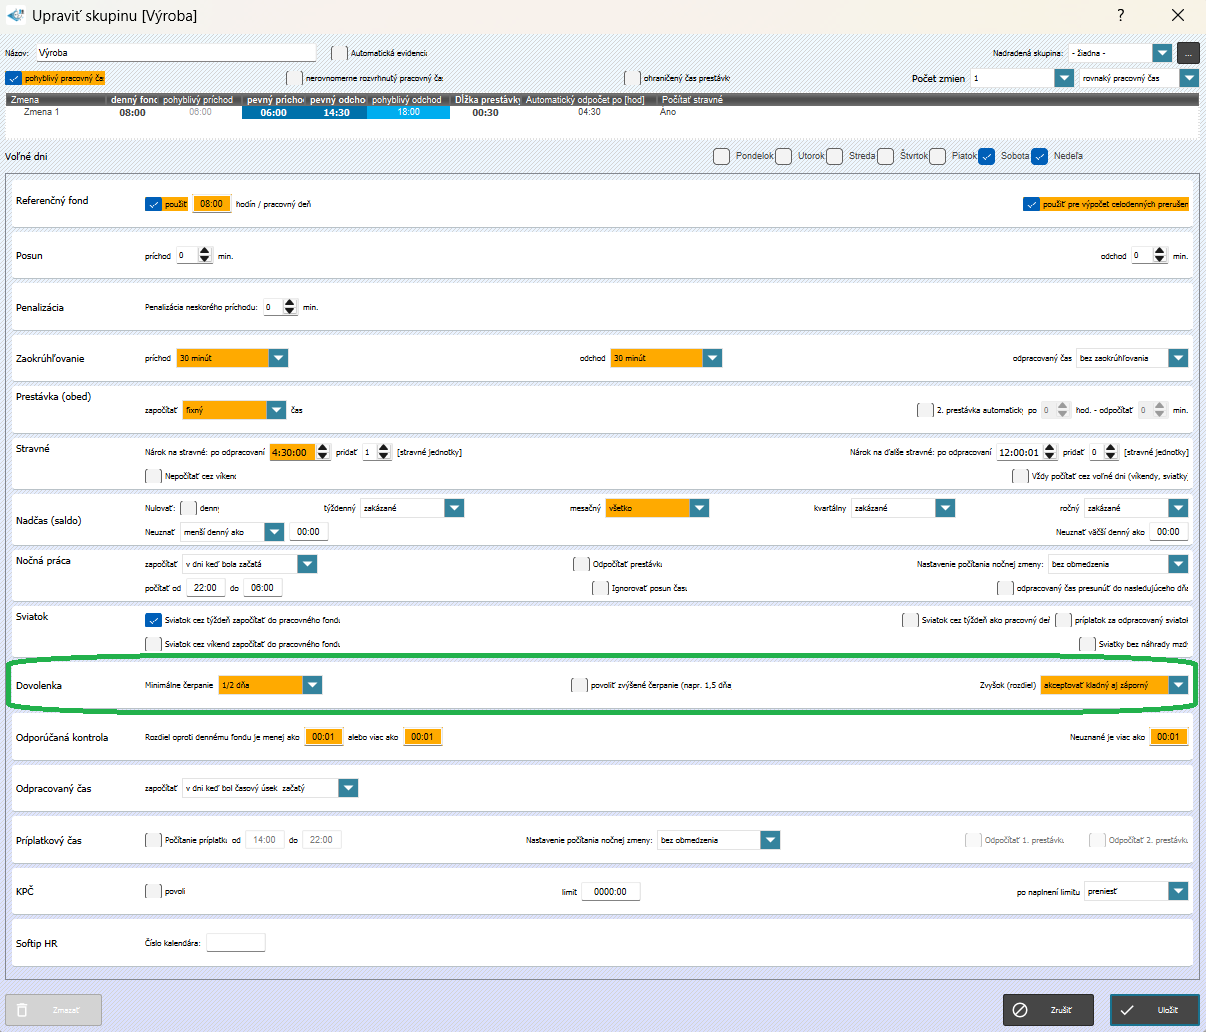
Task: Click the Názov text field
Action: click(x=176, y=53)
